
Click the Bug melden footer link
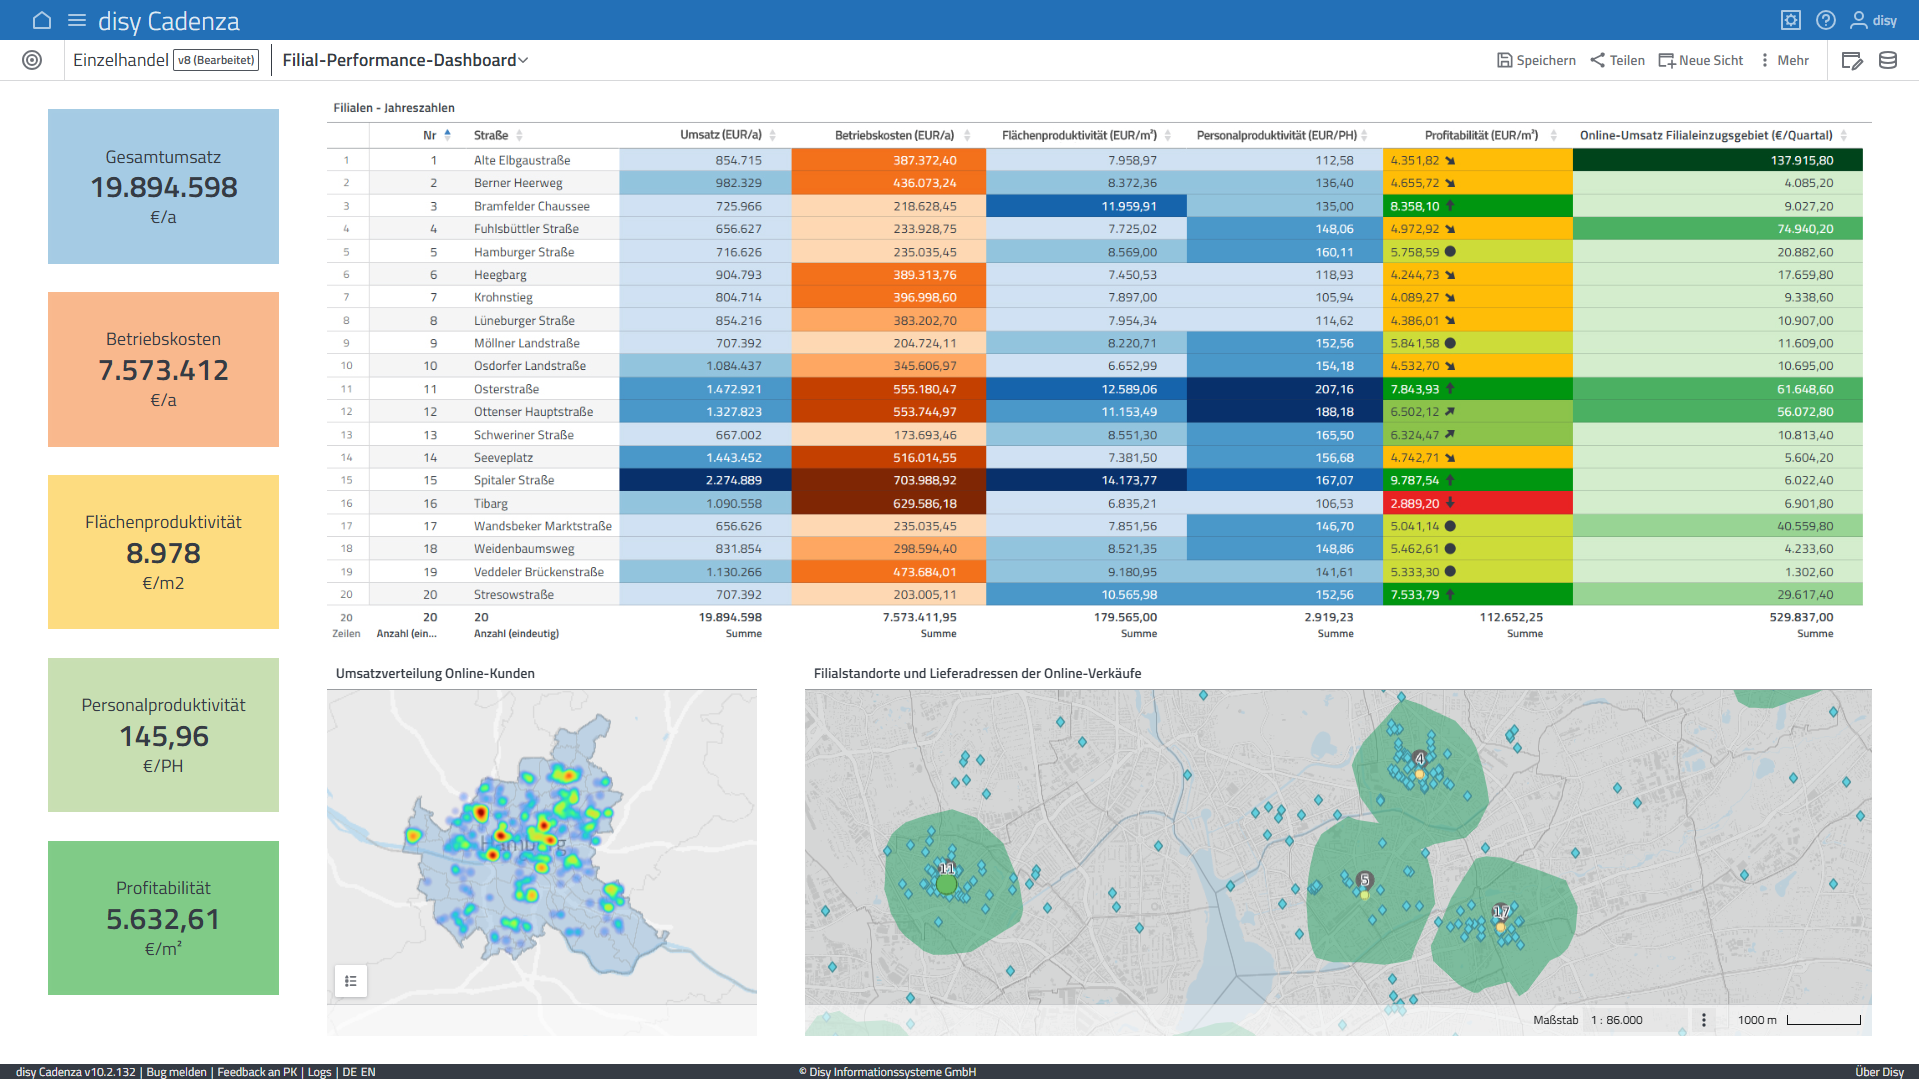pyautogui.click(x=176, y=1072)
